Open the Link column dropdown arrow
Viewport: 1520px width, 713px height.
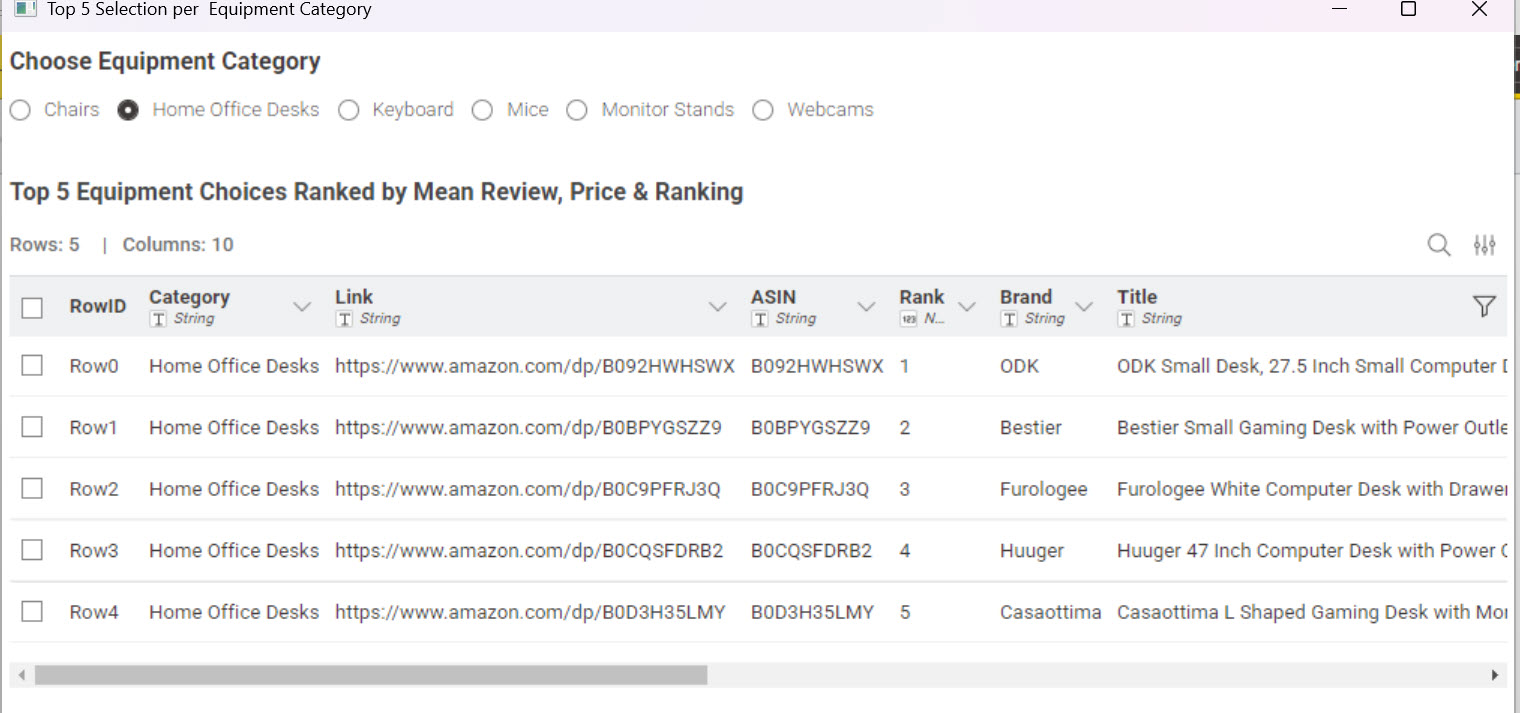coord(717,307)
